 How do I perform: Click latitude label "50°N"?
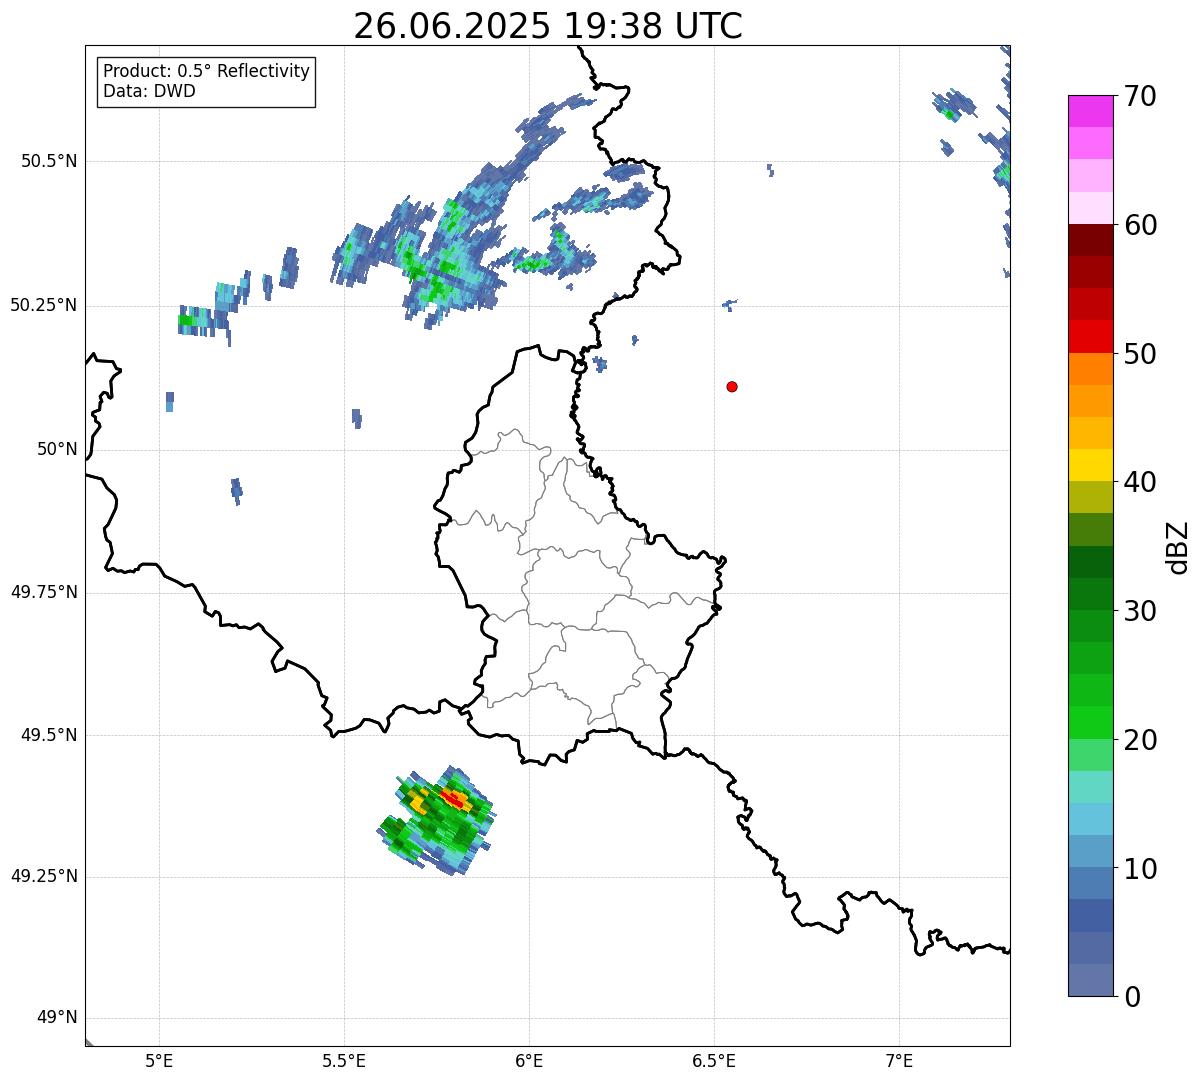(x=57, y=449)
